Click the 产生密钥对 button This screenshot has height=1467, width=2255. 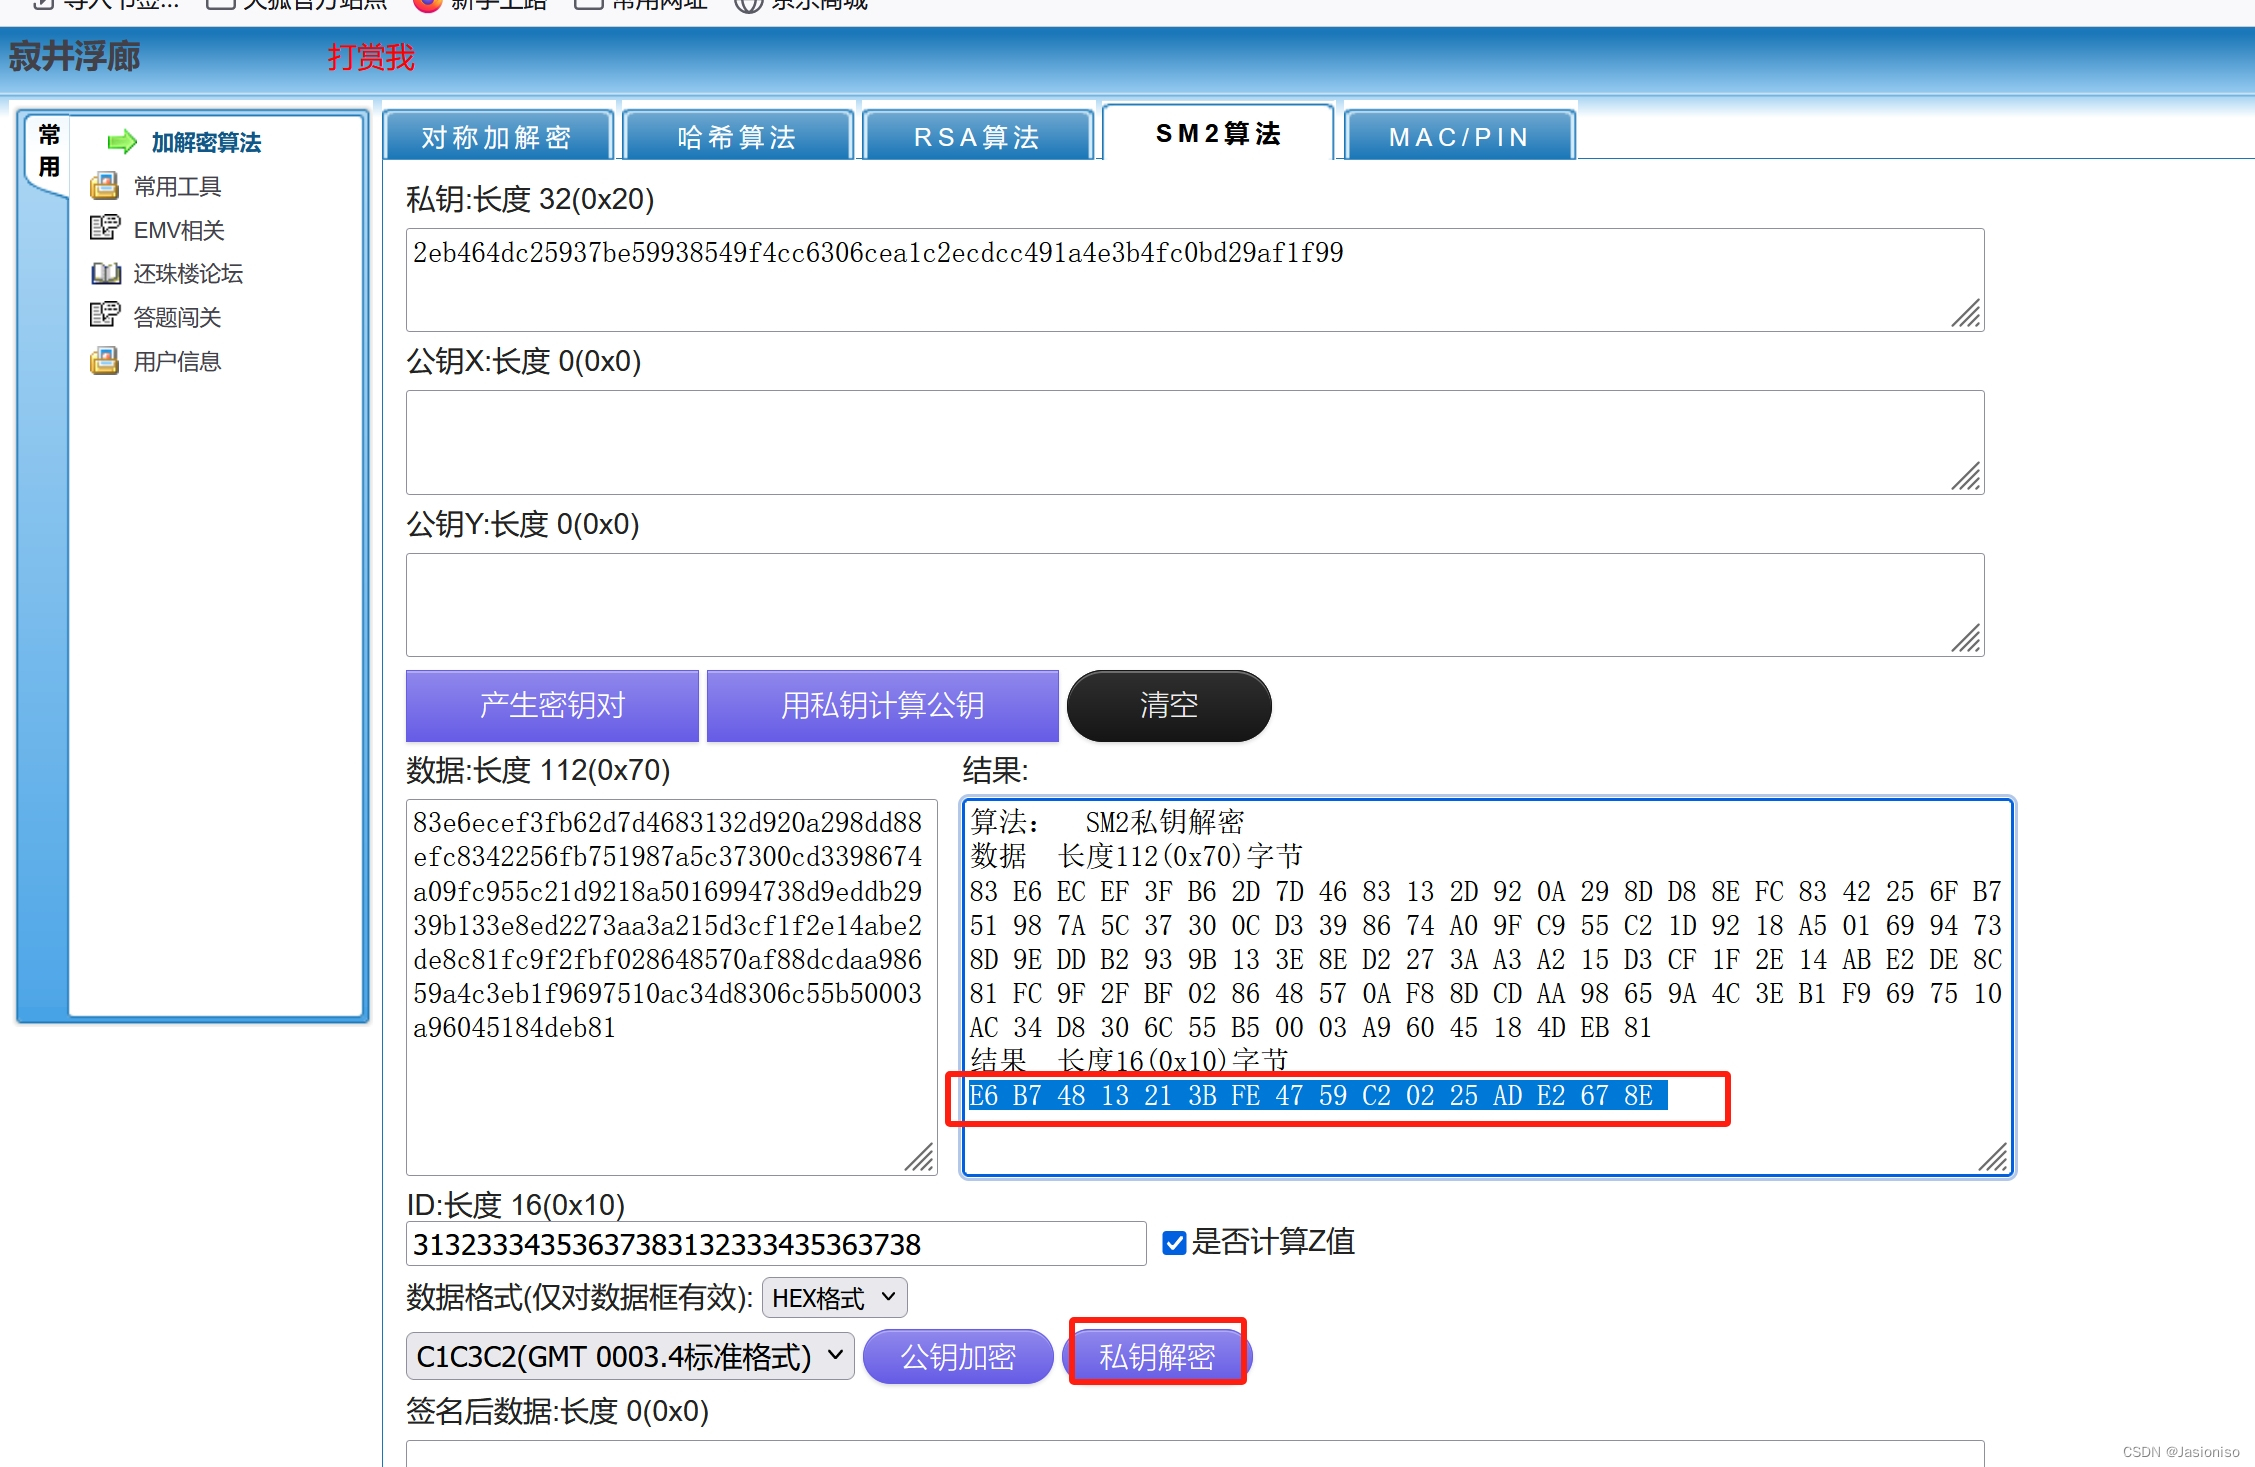tap(552, 706)
